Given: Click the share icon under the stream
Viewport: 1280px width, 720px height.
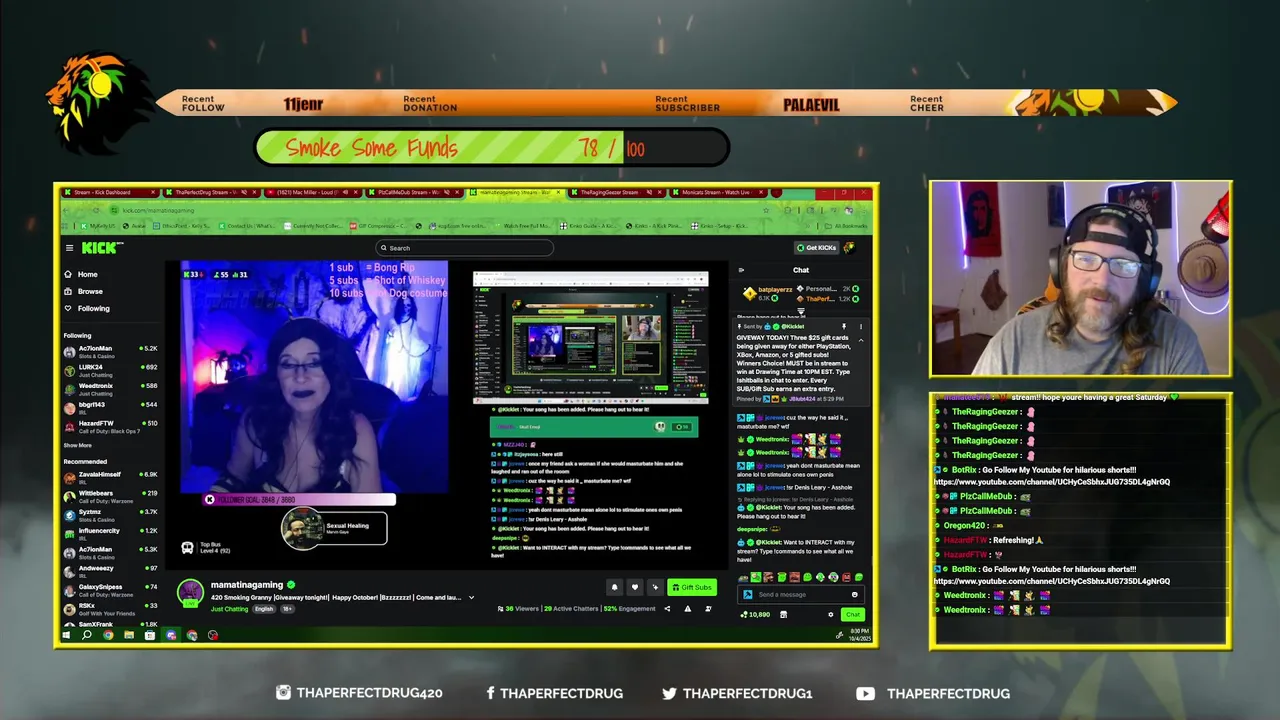Looking at the screenshot, I should (667, 609).
